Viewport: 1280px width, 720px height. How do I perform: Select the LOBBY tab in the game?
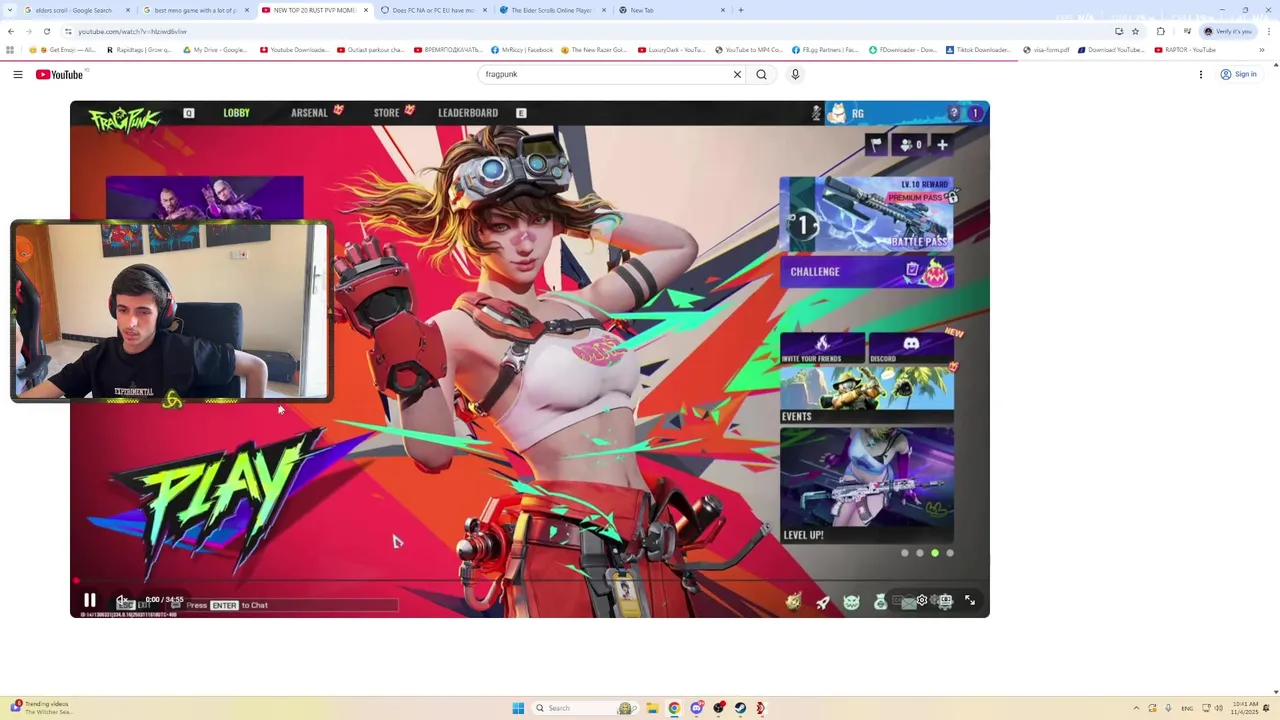pos(236,113)
